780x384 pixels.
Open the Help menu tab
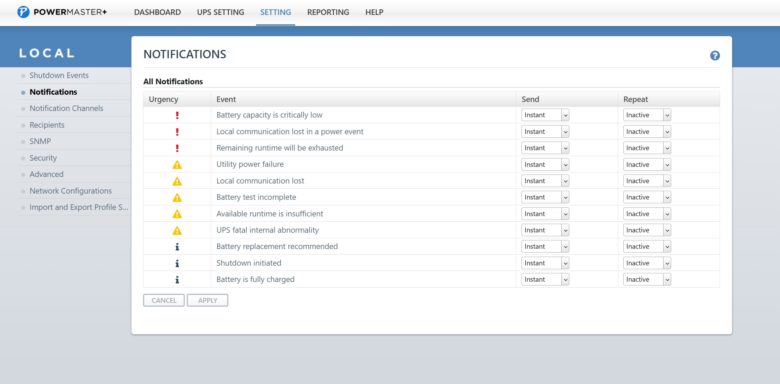point(374,12)
